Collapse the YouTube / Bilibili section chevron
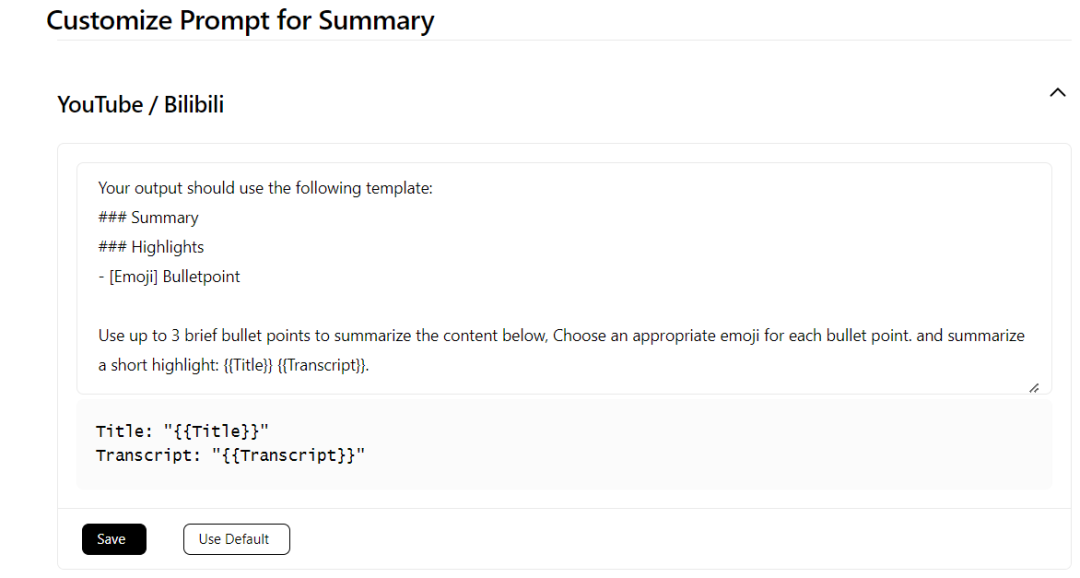The height and width of the screenshot is (578, 1080). (x=1057, y=93)
